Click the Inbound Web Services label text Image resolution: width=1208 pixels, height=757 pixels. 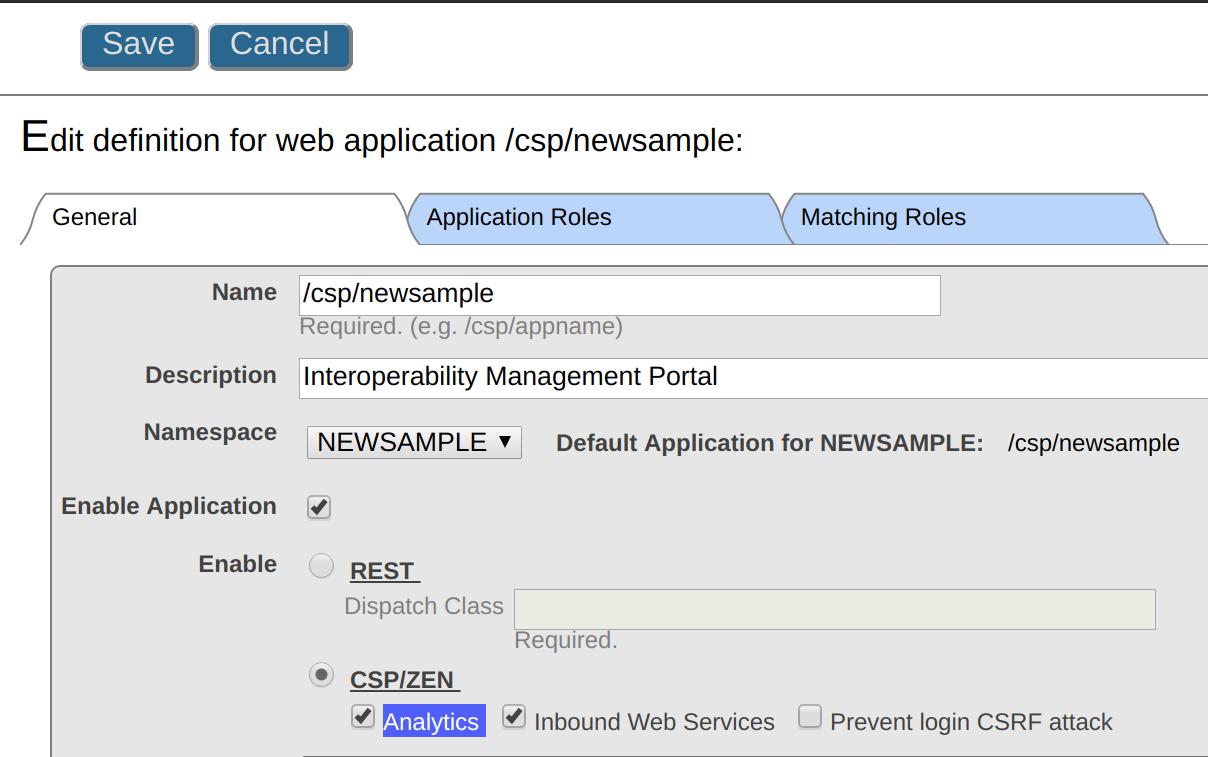click(654, 722)
